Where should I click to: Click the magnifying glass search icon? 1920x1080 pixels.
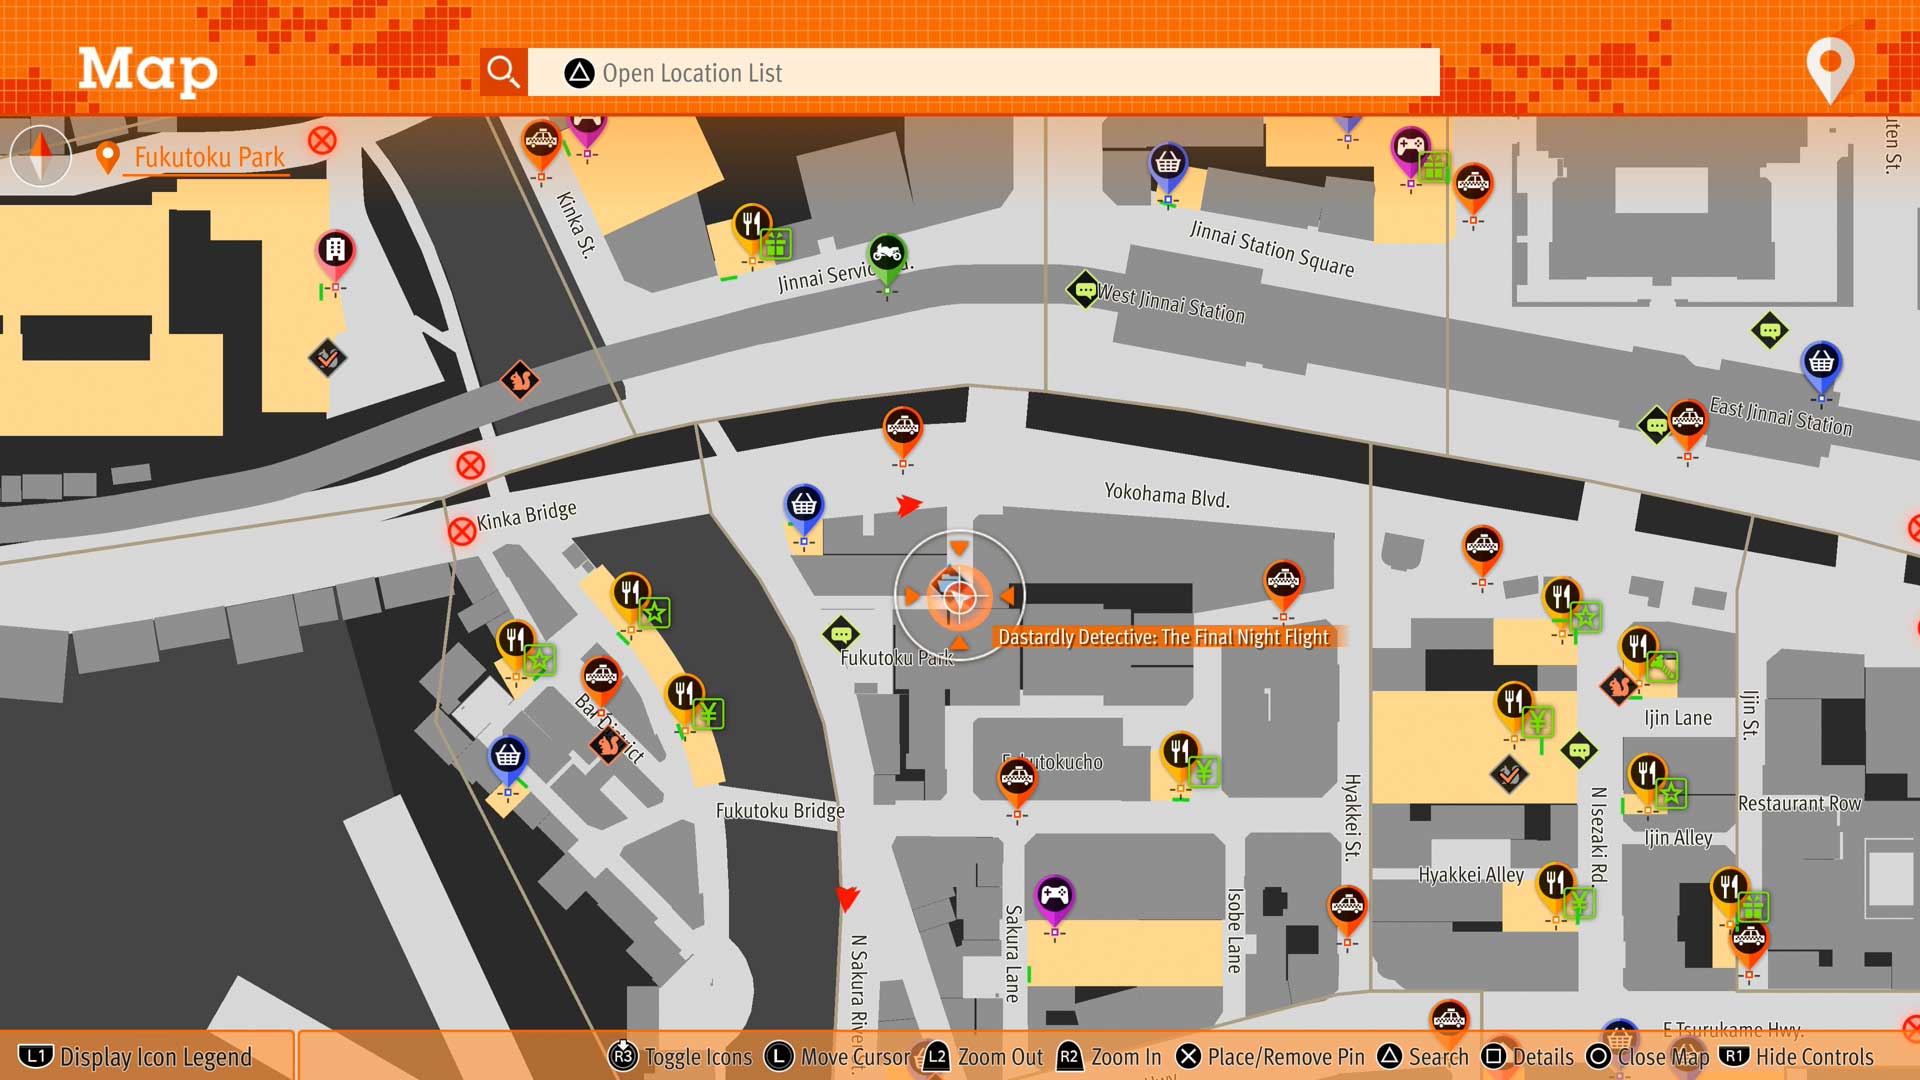pyautogui.click(x=503, y=72)
